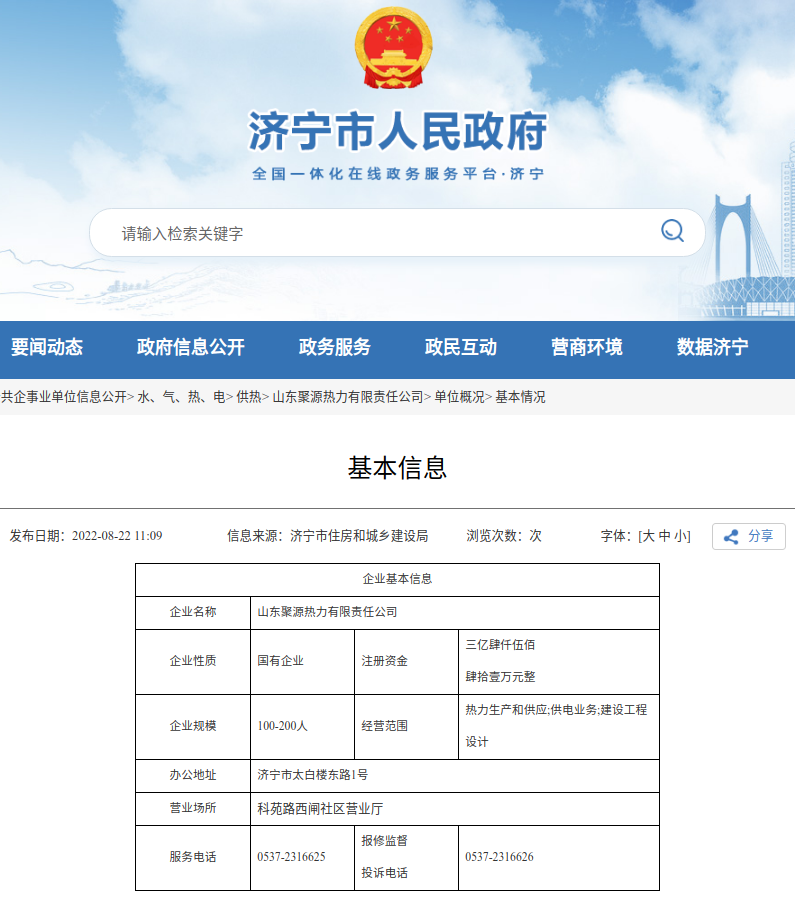795x922 pixels.
Task: Go to 水、气、热、电 breadcrumb link
Action: 181,397
